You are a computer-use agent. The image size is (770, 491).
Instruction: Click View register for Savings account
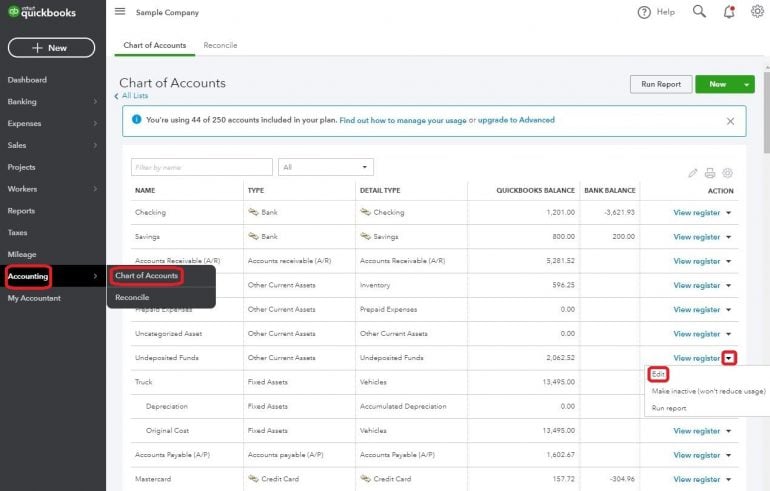pos(696,237)
